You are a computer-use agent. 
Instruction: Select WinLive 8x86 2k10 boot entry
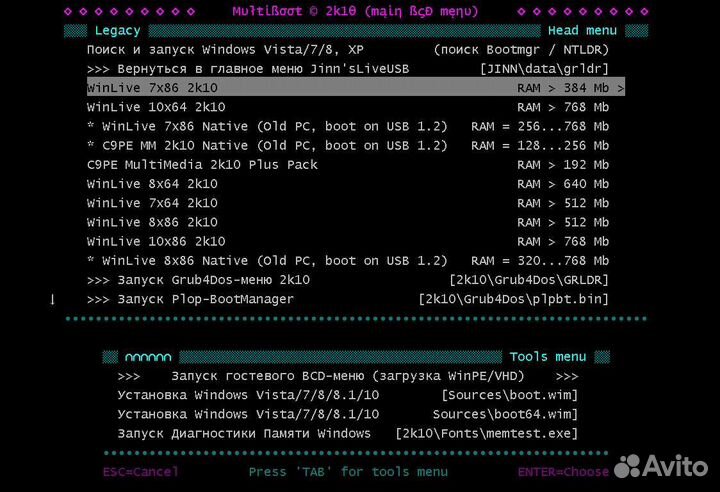[x=348, y=222]
